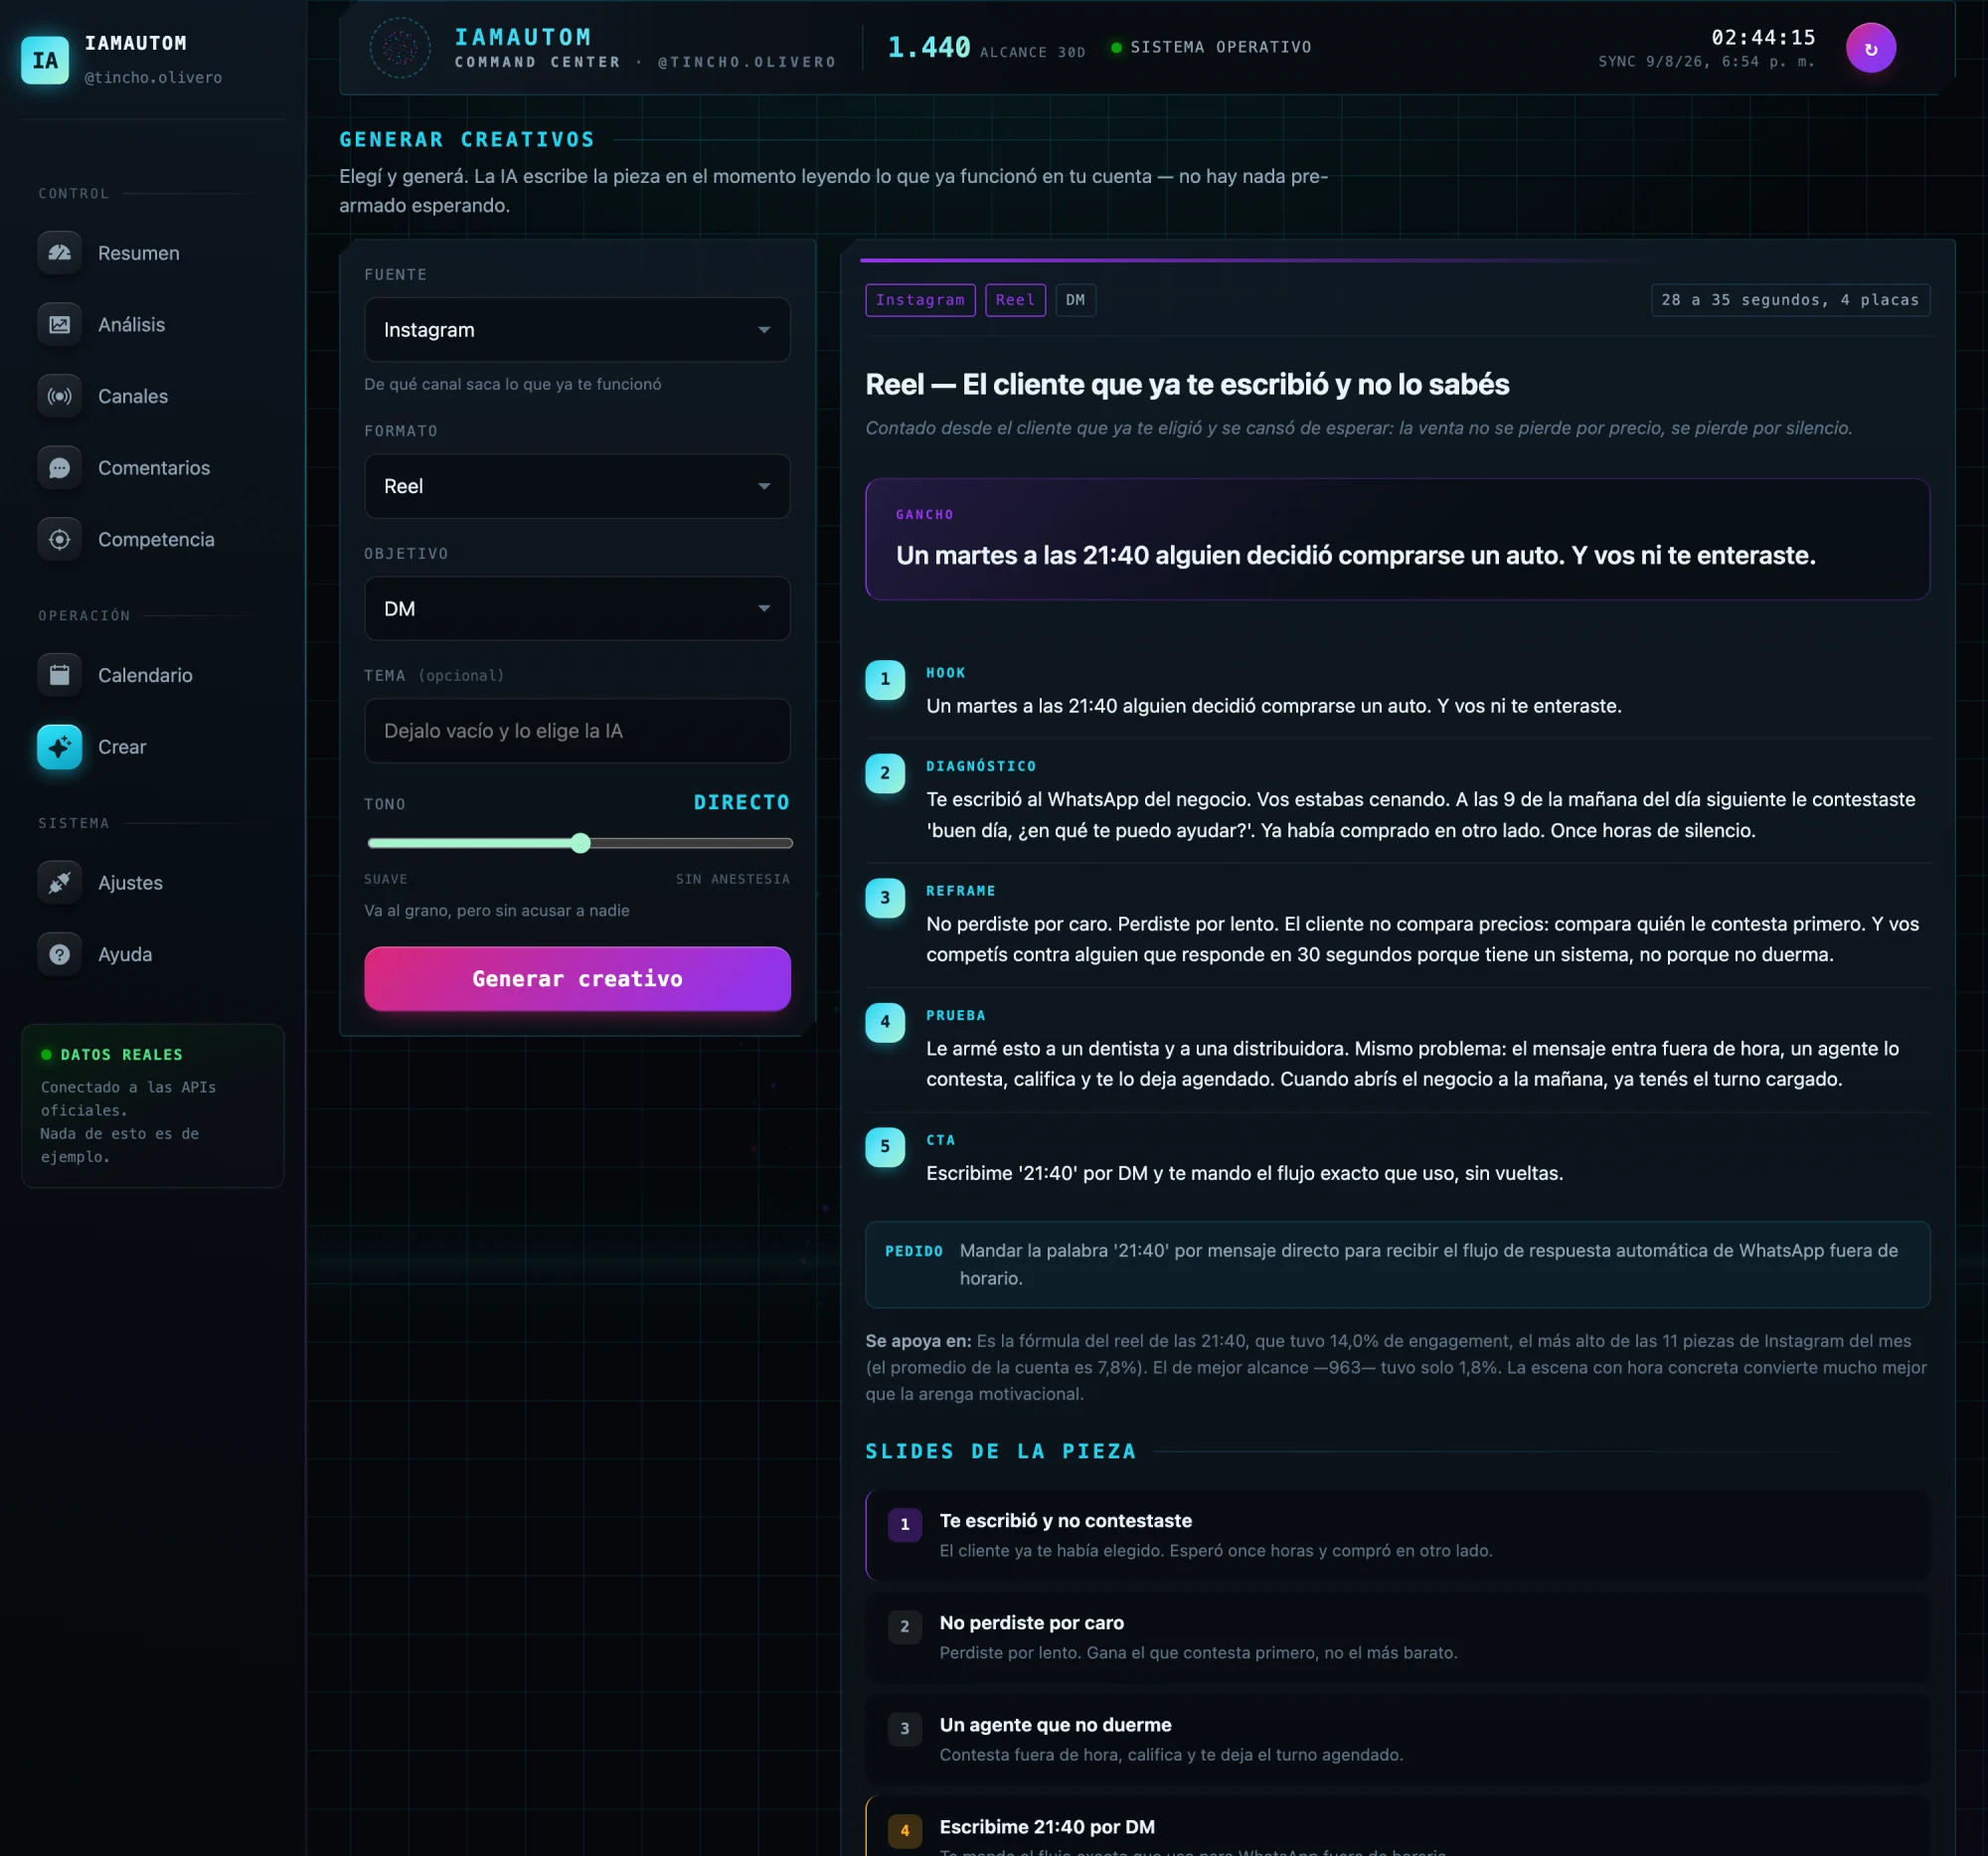Click step 4 PRUEBA number badge
Viewport: 1988px width, 1856px height.
point(885,1022)
